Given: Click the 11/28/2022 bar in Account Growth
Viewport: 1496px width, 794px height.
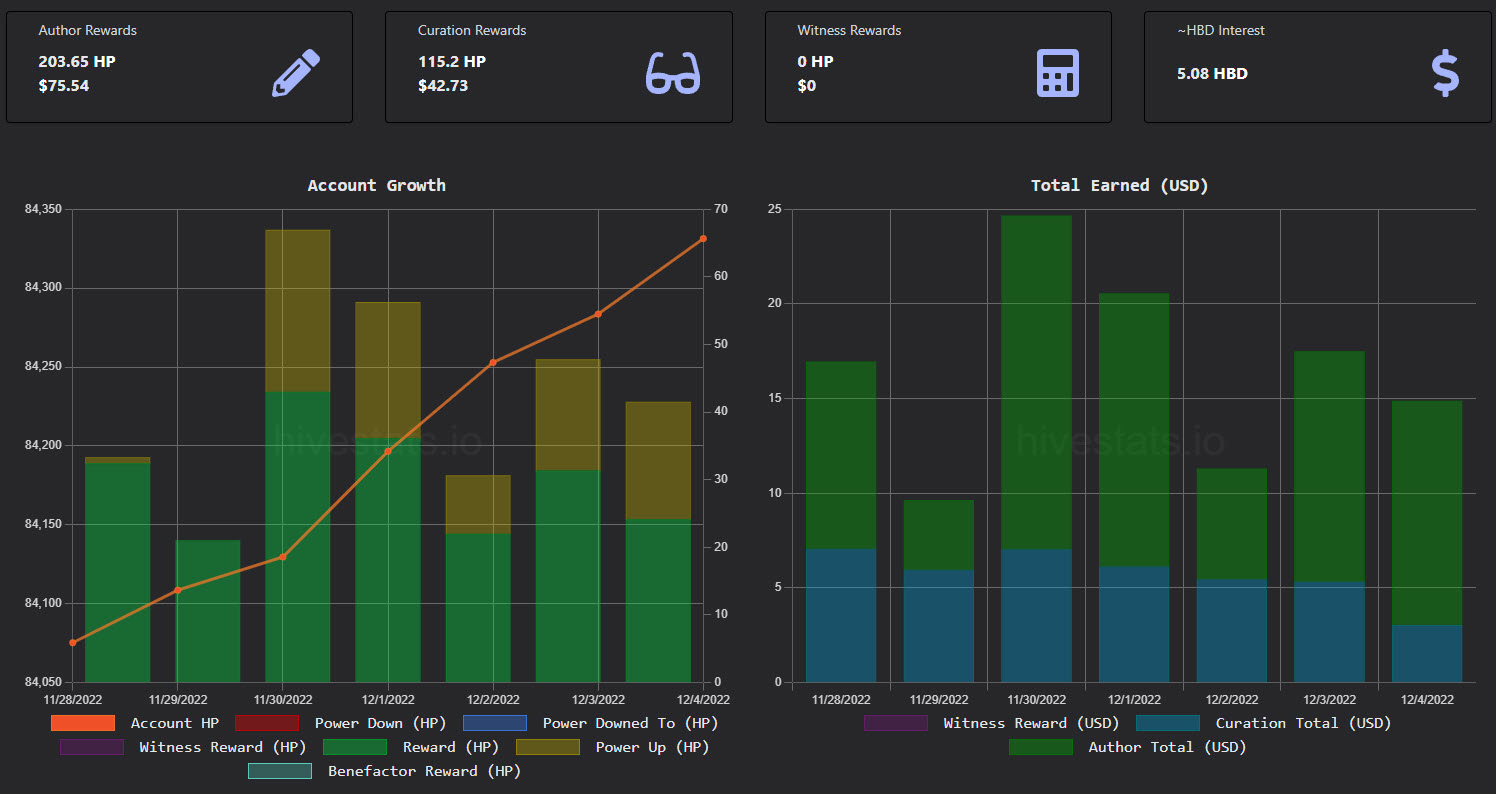Looking at the screenshot, I should [118, 570].
